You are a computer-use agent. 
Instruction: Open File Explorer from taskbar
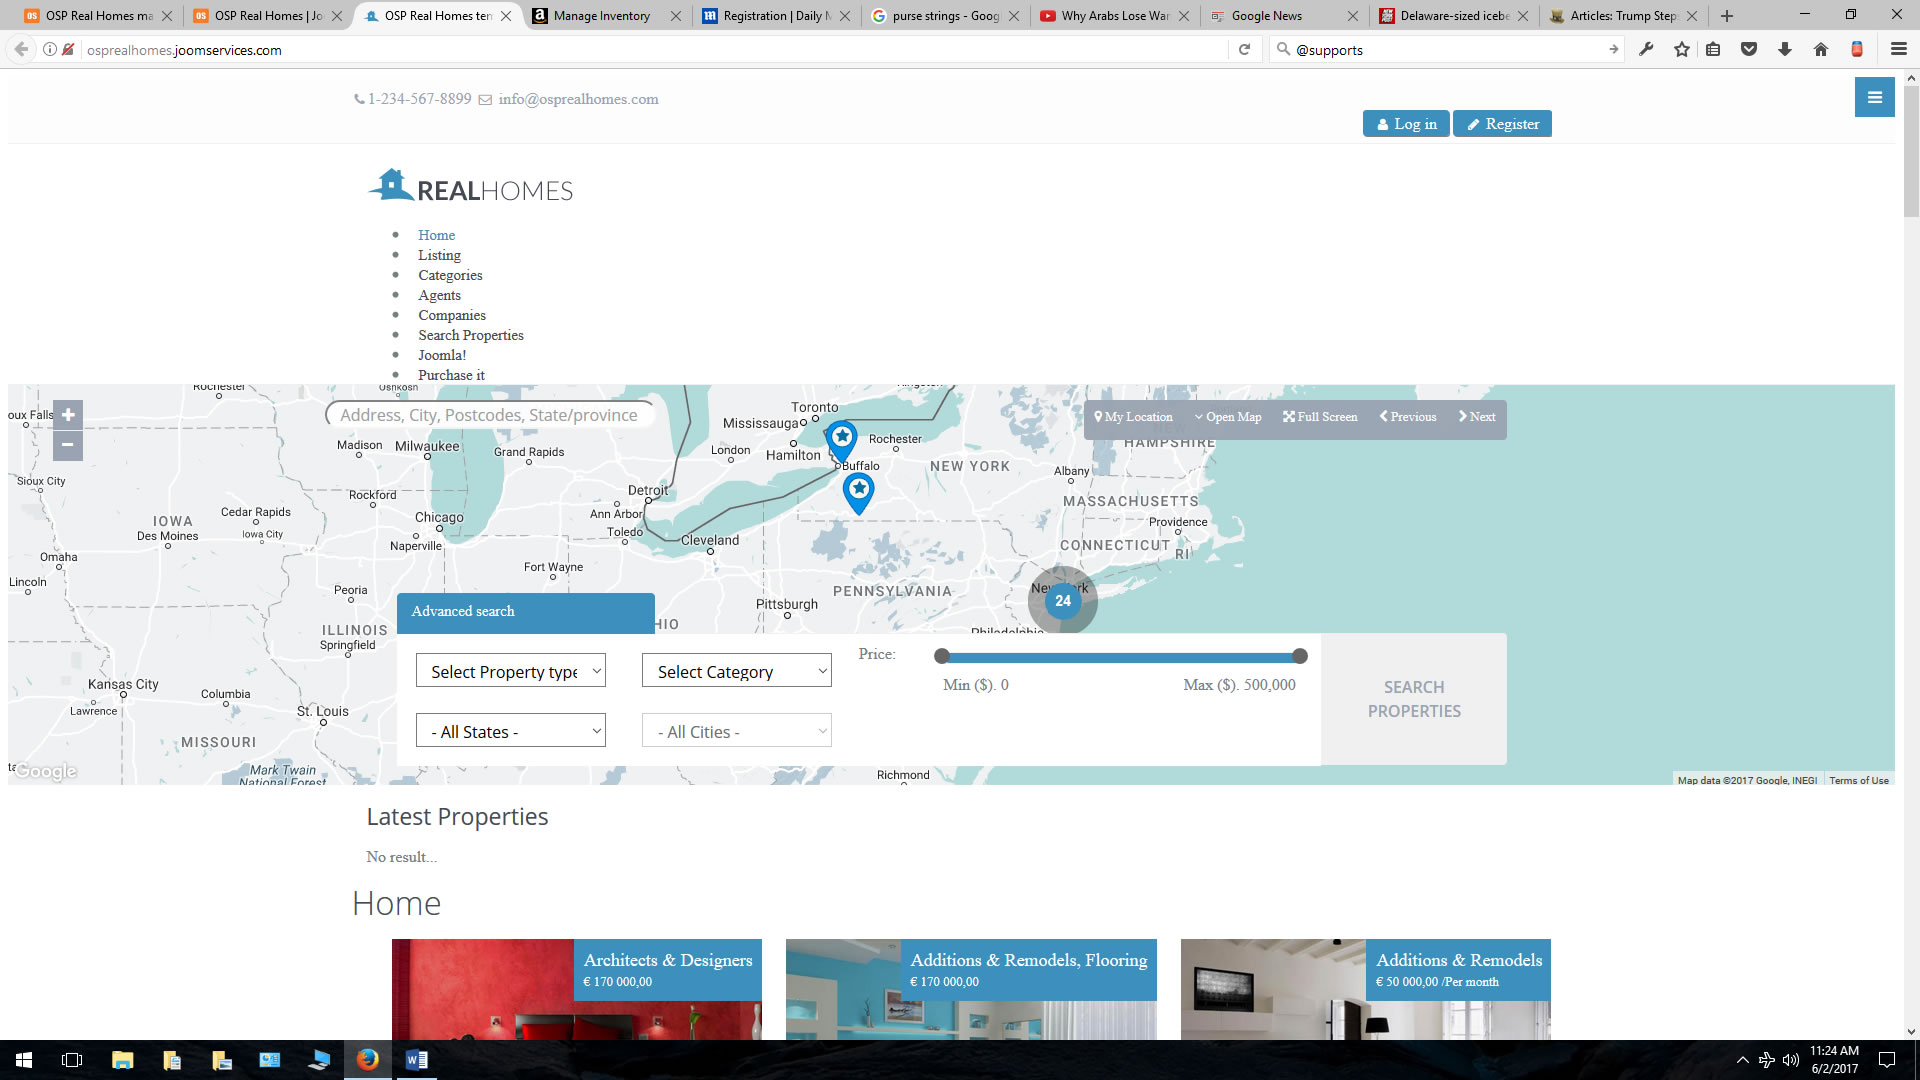point(122,1060)
